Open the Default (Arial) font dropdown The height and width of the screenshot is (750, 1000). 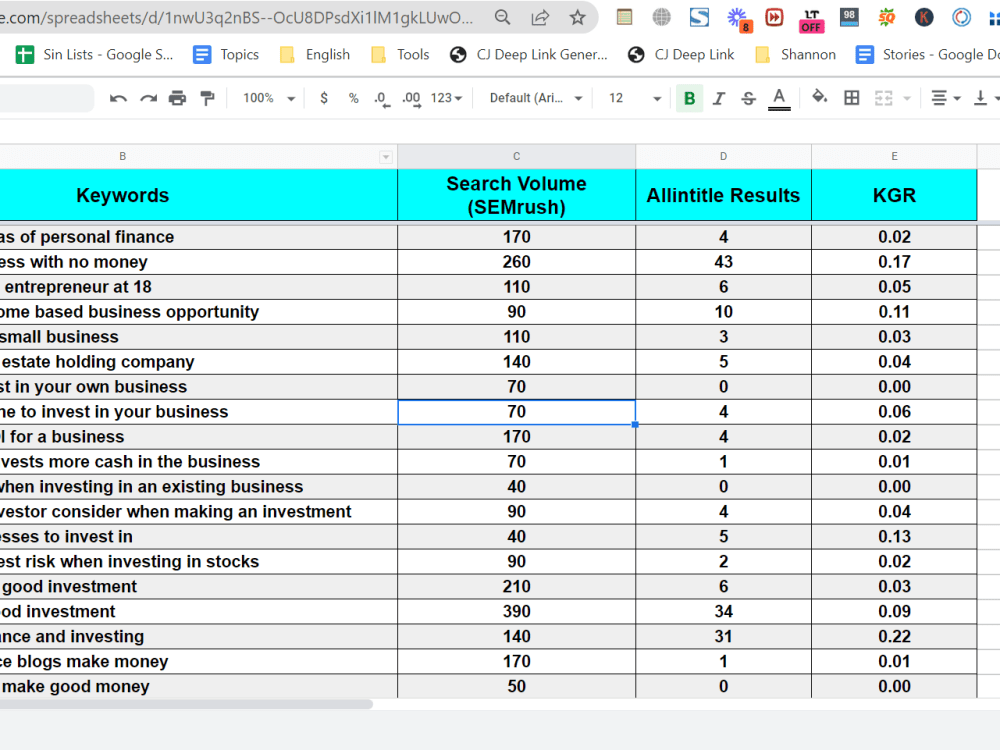(536, 98)
